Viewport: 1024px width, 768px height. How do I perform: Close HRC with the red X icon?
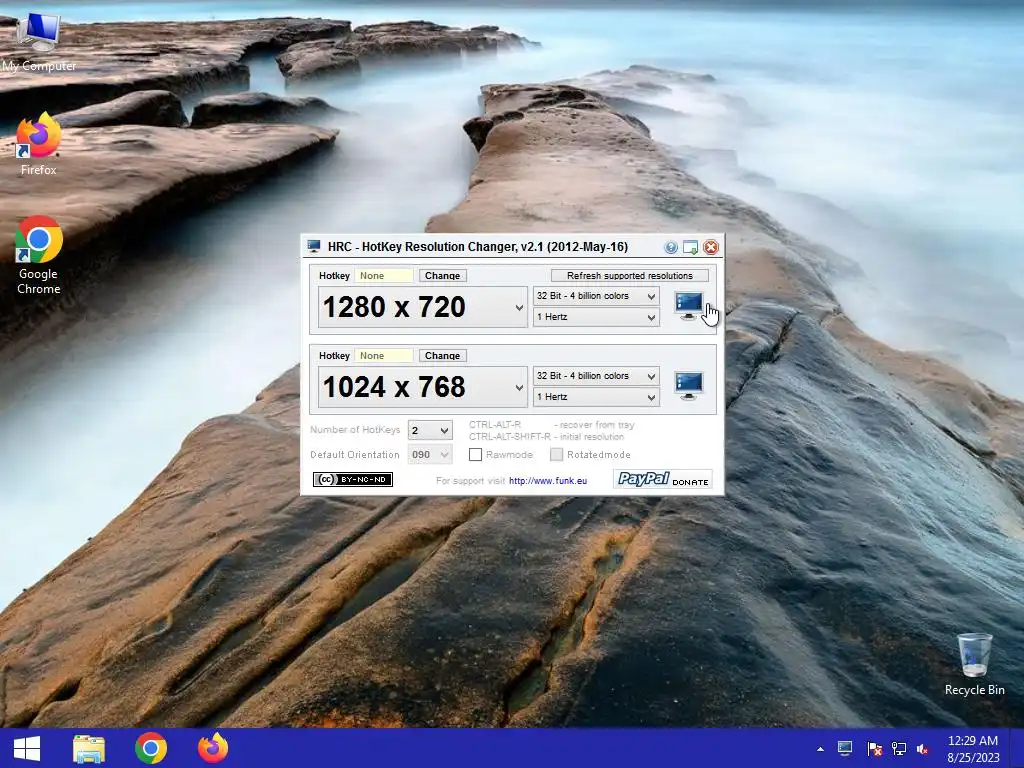coord(711,247)
